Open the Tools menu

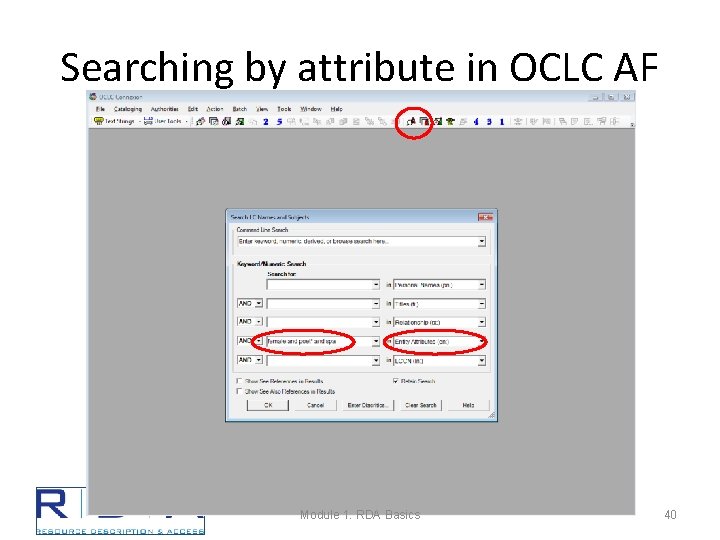(284, 109)
